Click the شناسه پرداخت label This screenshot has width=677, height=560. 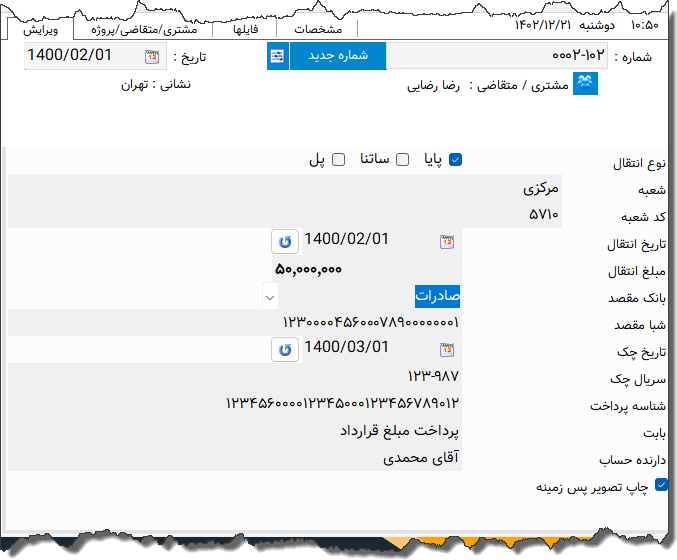click(x=628, y=406)
